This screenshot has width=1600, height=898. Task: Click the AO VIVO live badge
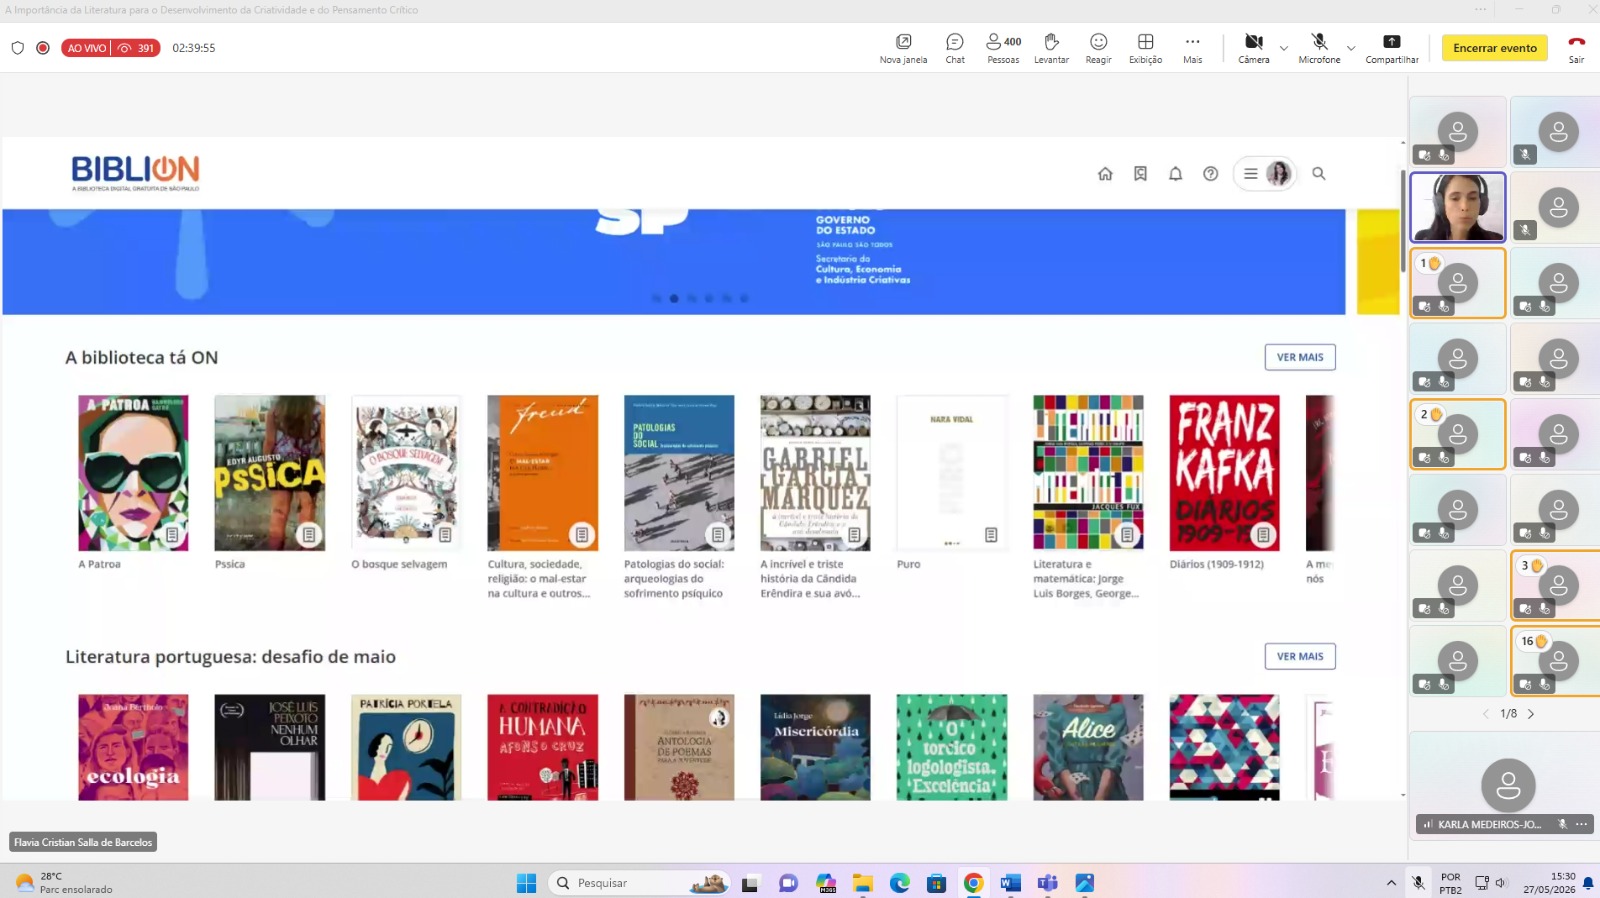tap(87, 48)
